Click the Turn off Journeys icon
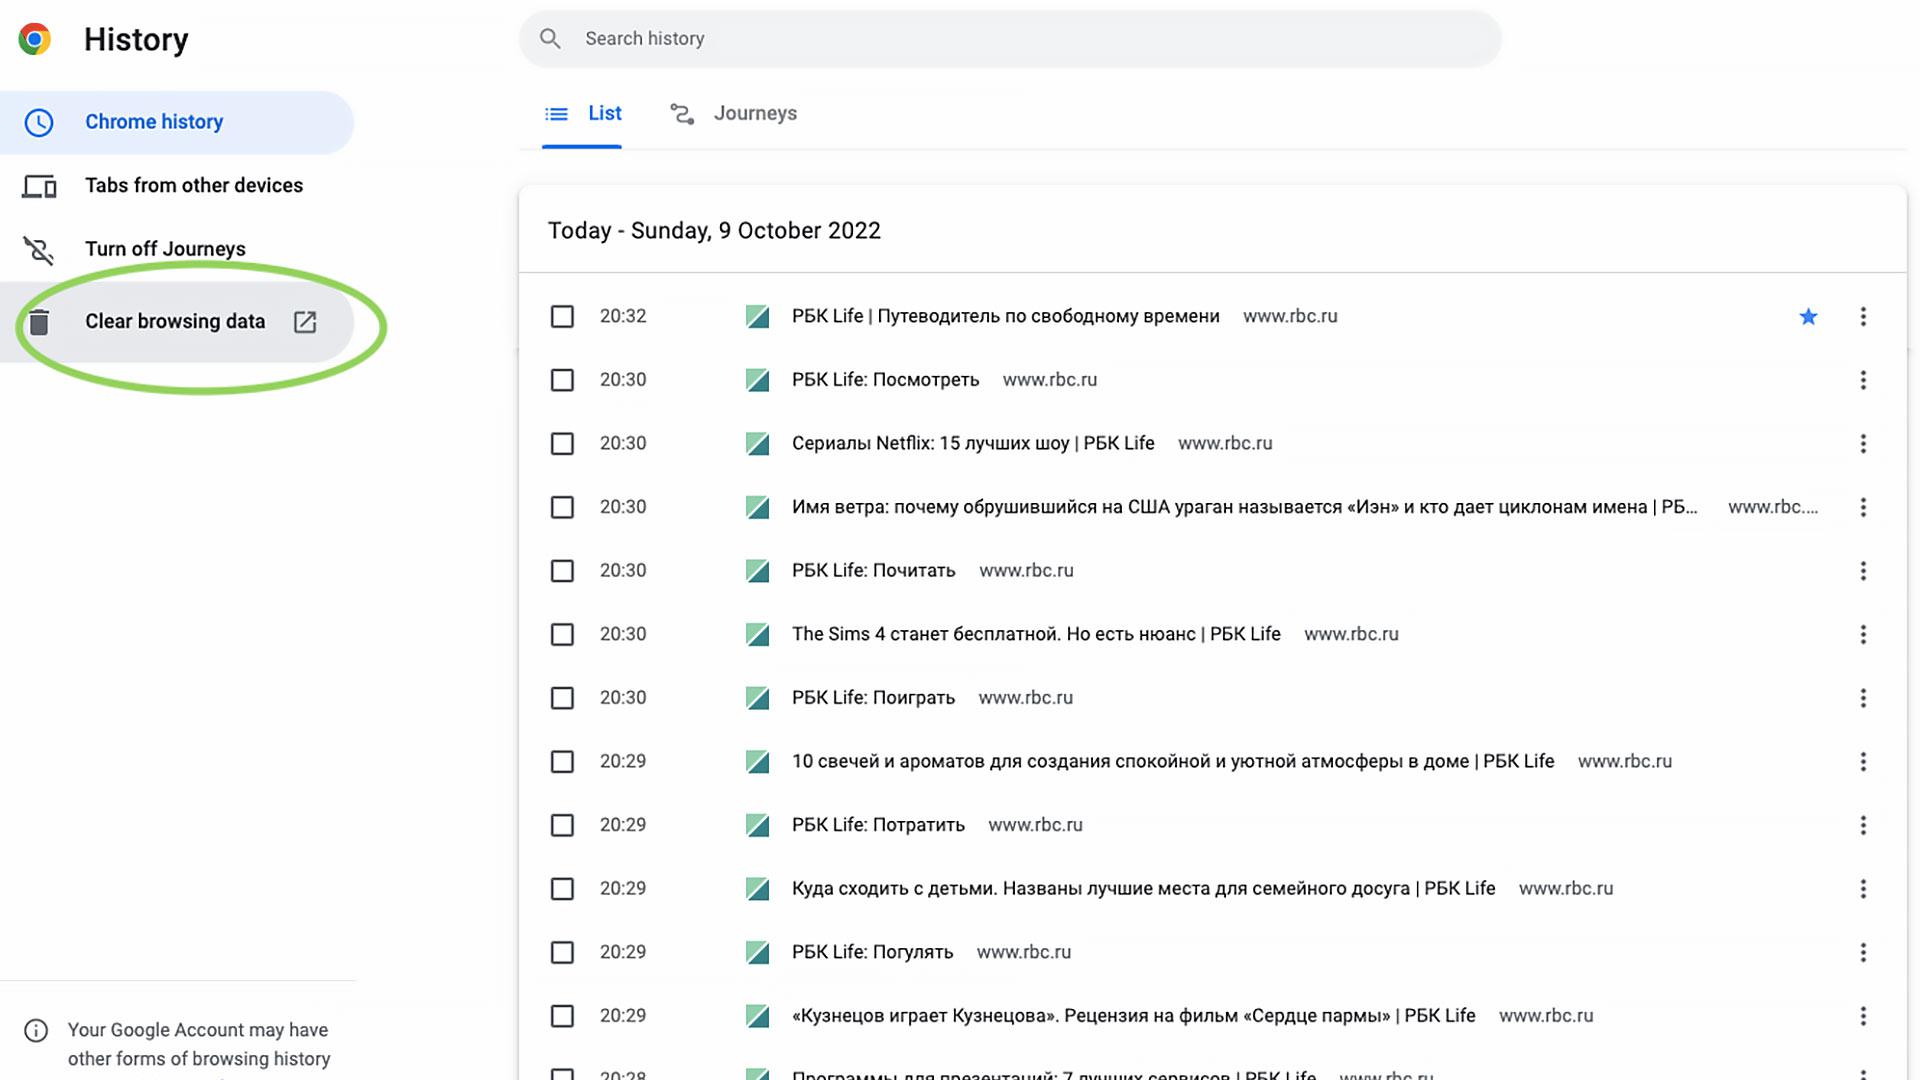Image resolution: width=1920 pixels, height=1080 pixels. coord(38,248)
